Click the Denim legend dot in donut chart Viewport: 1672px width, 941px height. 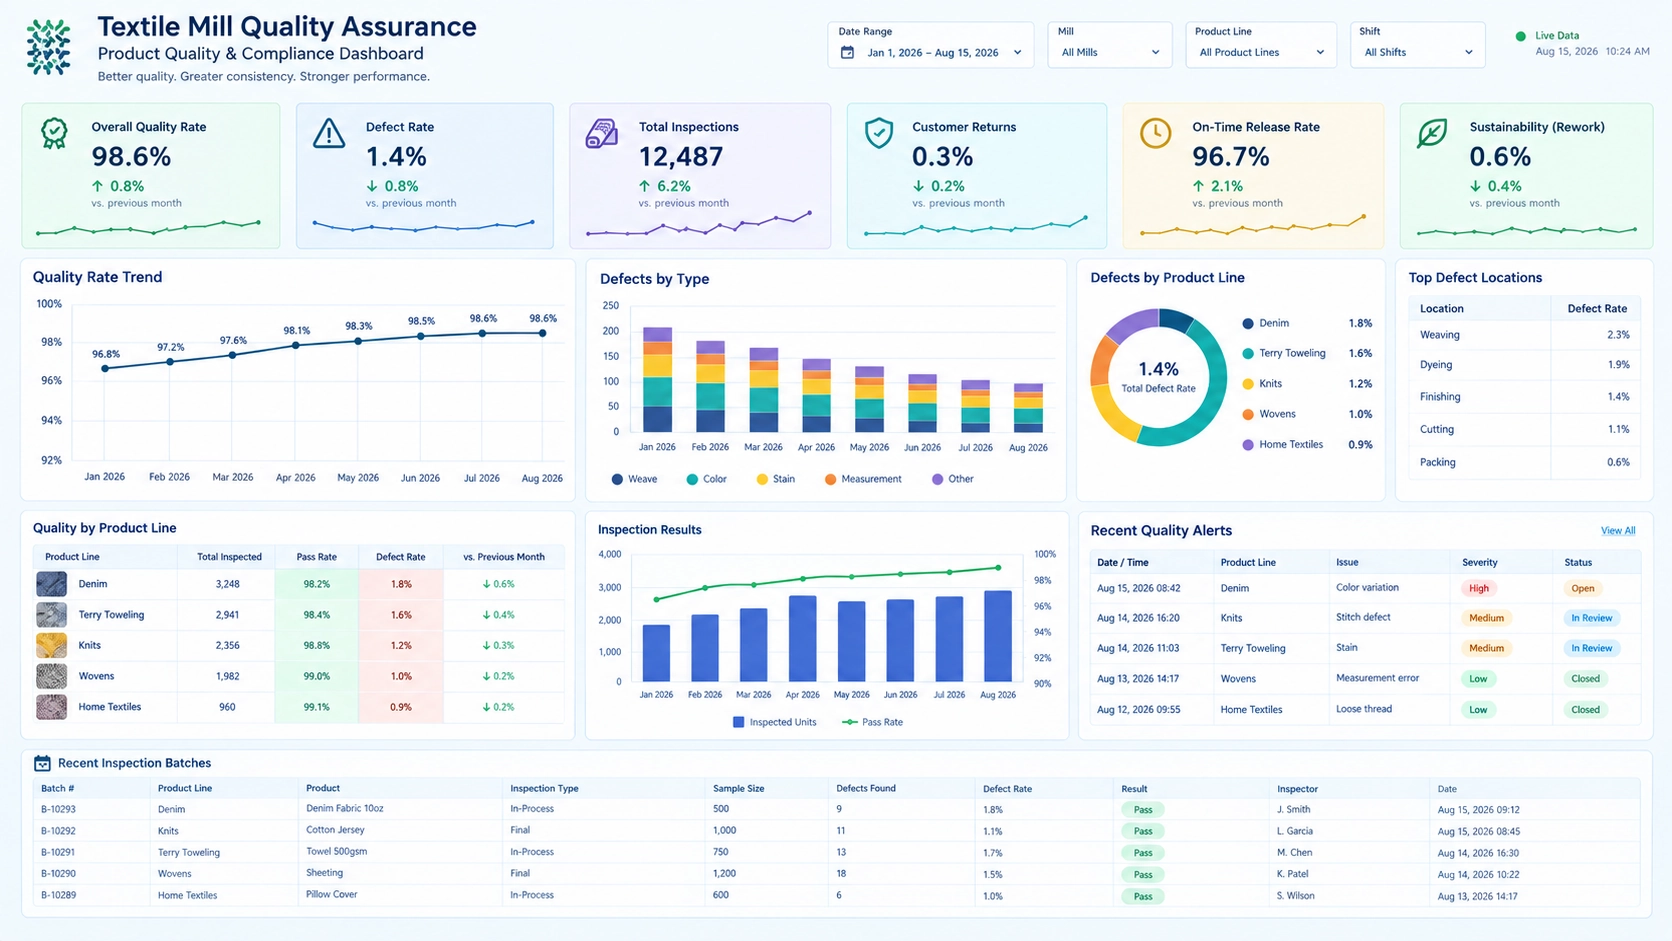point(1248,323)
